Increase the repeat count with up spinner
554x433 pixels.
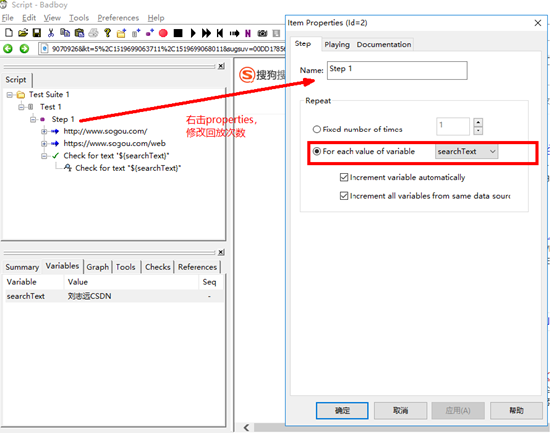pyautogui.click(x=478, y=122)
